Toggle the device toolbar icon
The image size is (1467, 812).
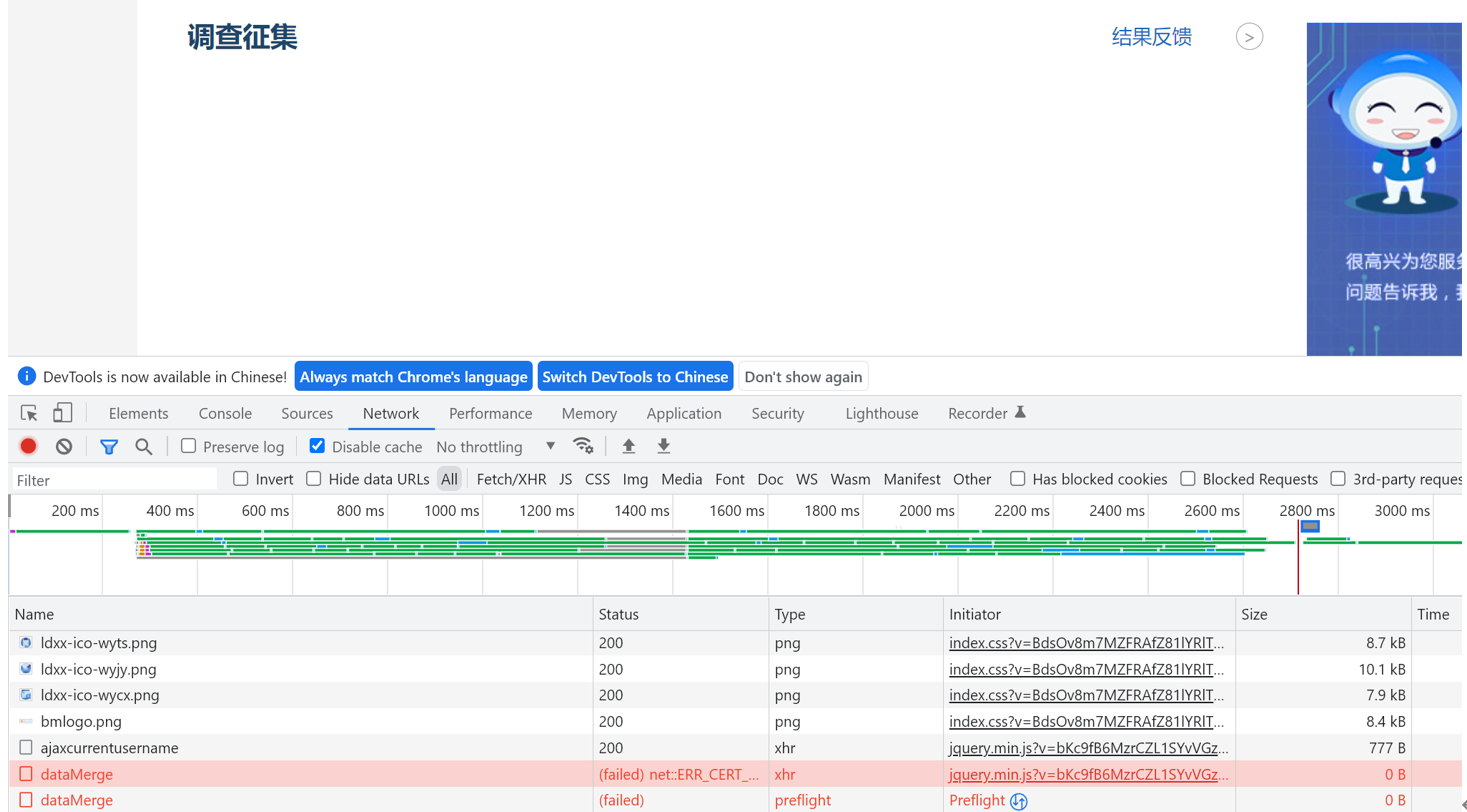pos(63,413)
